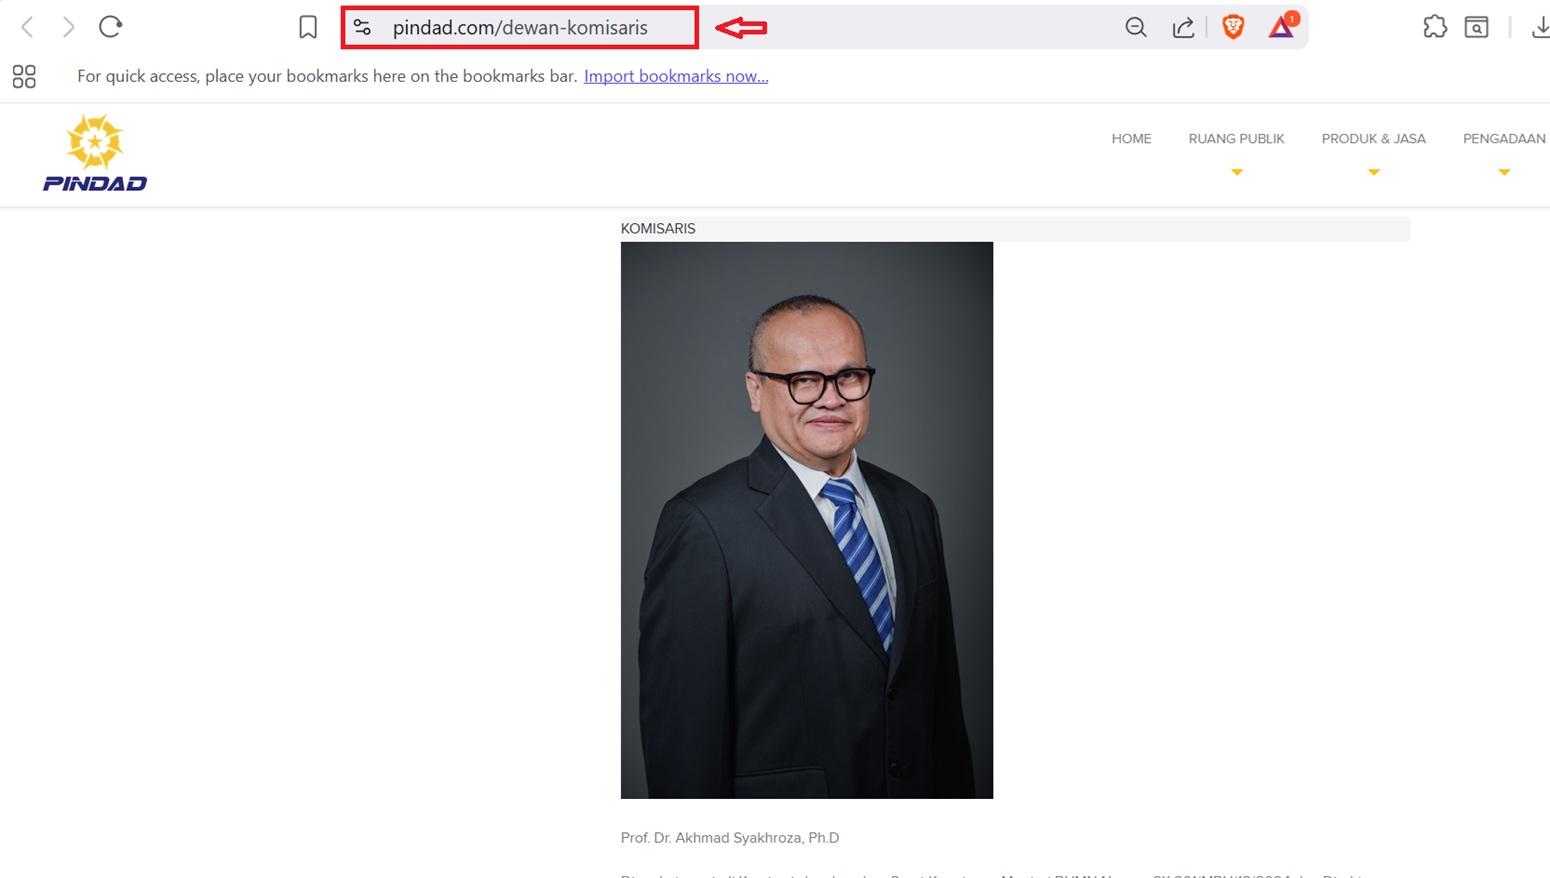The height and width of the screenshot is (878, 1550).
Task: Open the zoom-out magnifier control
Action: pyautogui.click(x=1136, y=28)
